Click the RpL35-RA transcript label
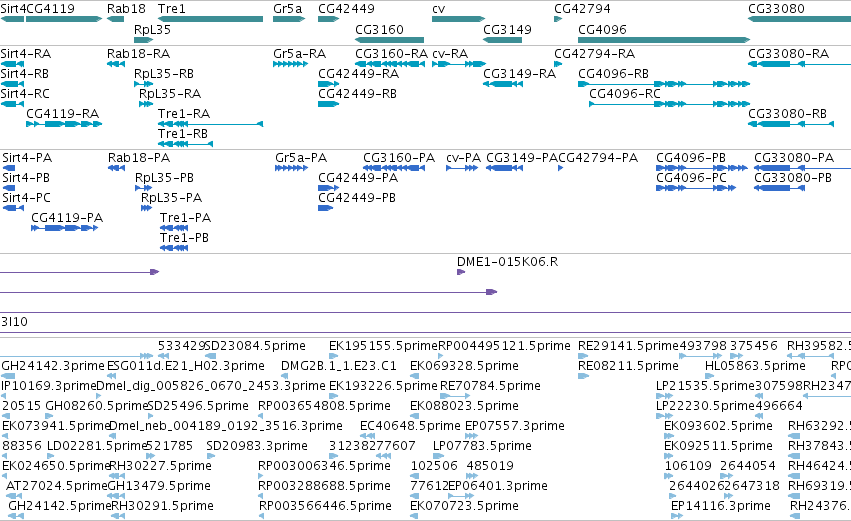Image resolution: width=851 pixels, height=521 pixels. 170,94
